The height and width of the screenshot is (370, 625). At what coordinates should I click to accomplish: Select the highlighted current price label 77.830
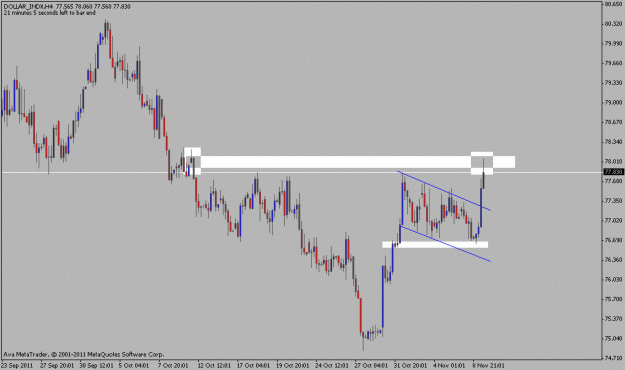pos(613,172)
